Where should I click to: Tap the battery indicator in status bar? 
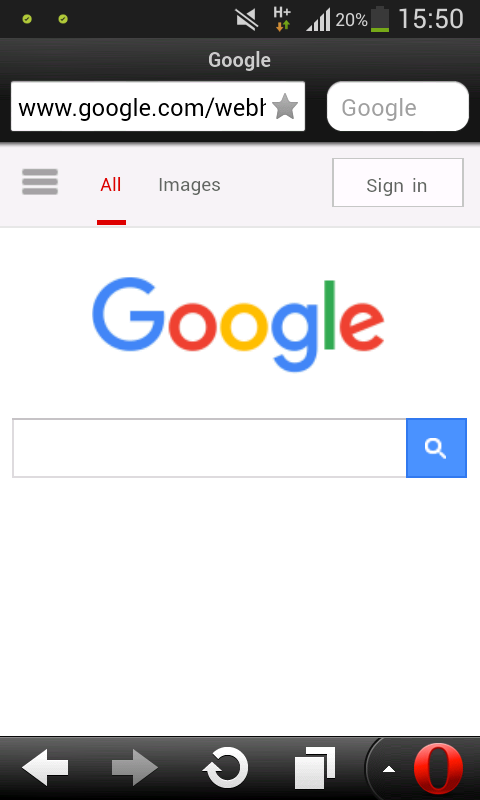(380, 19)
